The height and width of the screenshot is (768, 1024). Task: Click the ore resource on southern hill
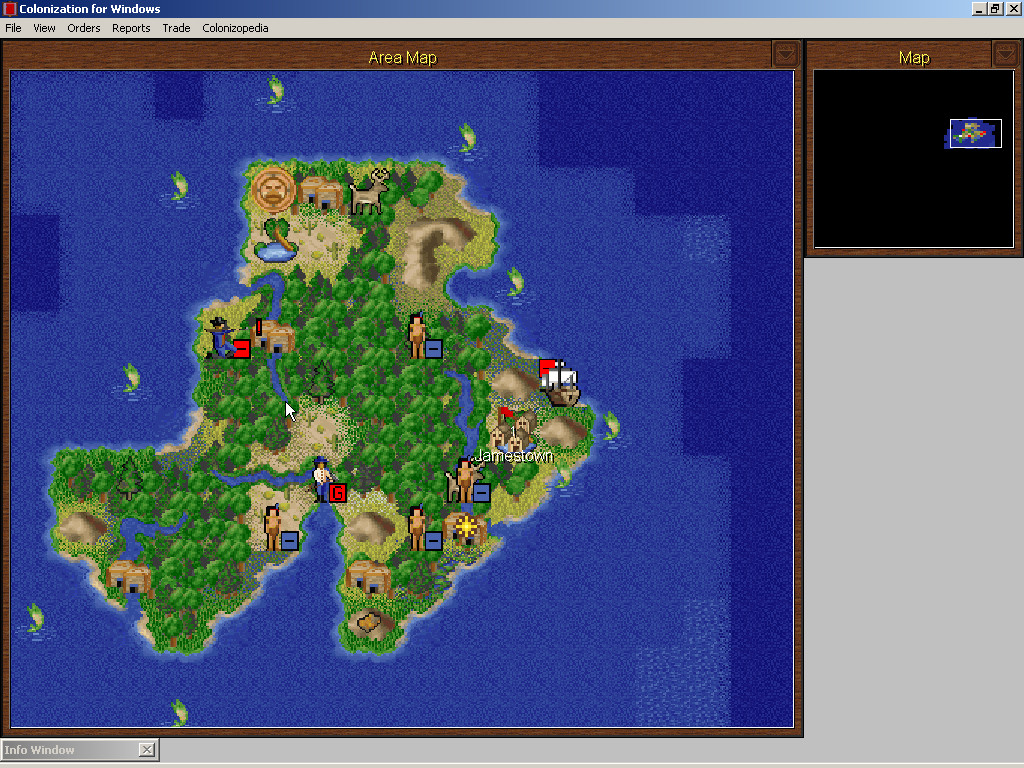point(368,622)
